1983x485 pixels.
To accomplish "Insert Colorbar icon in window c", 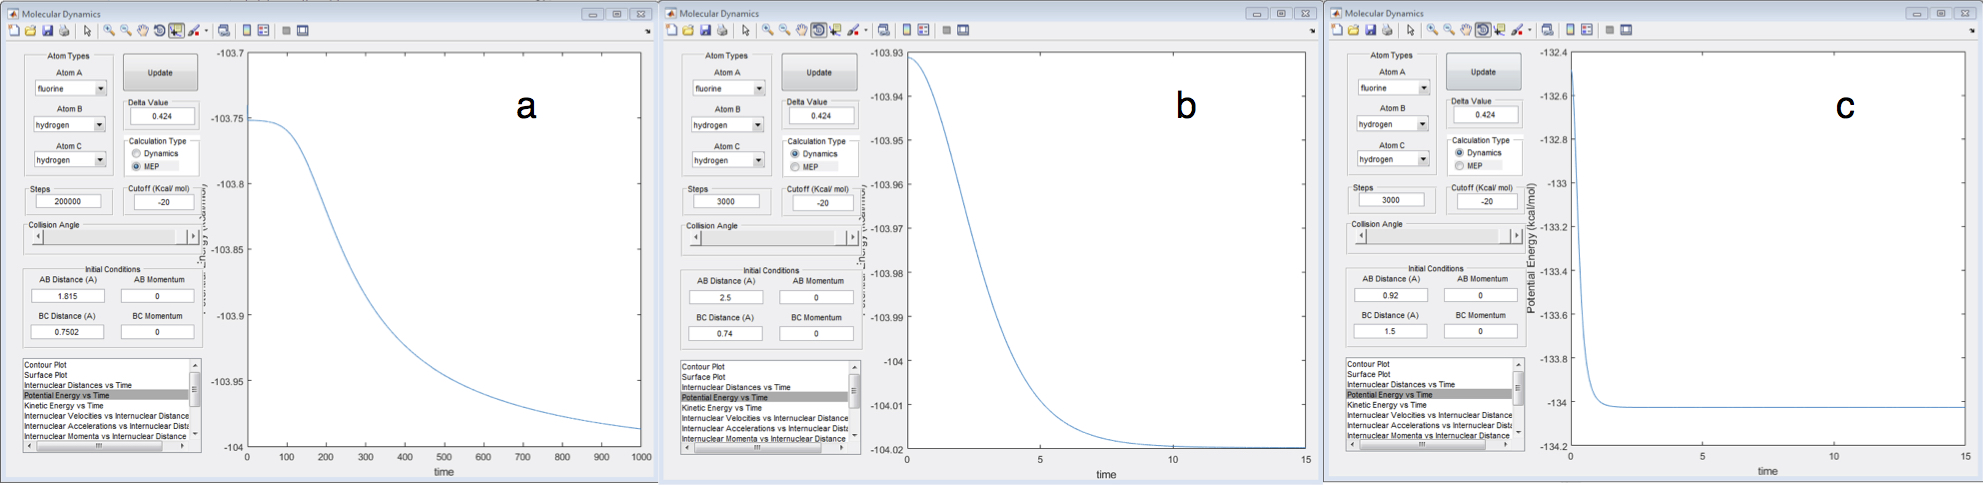I will pos(1570,30).
